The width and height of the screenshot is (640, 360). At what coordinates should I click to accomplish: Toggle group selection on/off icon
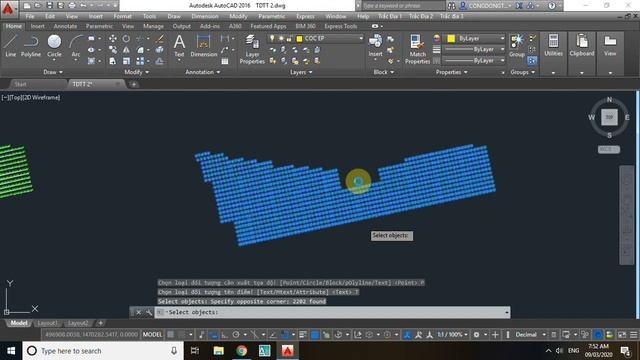point(532,61)
